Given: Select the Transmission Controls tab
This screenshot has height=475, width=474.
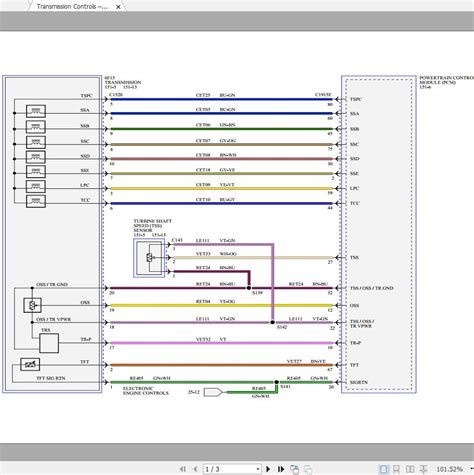Looking at the screenshot, I should click(x=72, y=6).
